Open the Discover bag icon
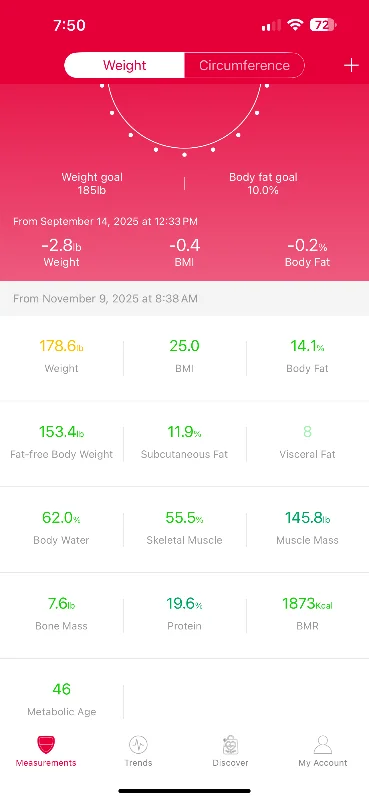369x800 pixels. pos(230,745)
